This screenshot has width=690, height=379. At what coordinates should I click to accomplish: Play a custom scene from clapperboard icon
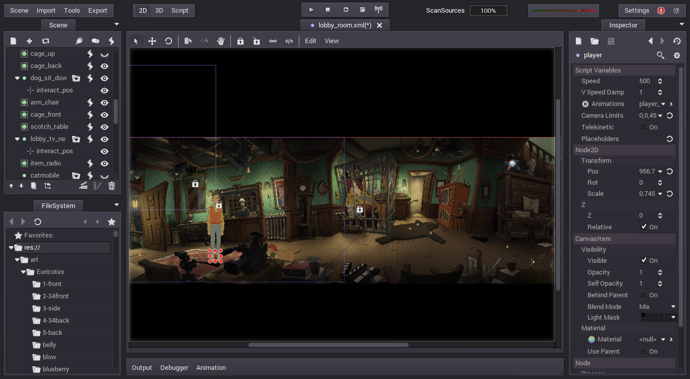coord(362,10)
